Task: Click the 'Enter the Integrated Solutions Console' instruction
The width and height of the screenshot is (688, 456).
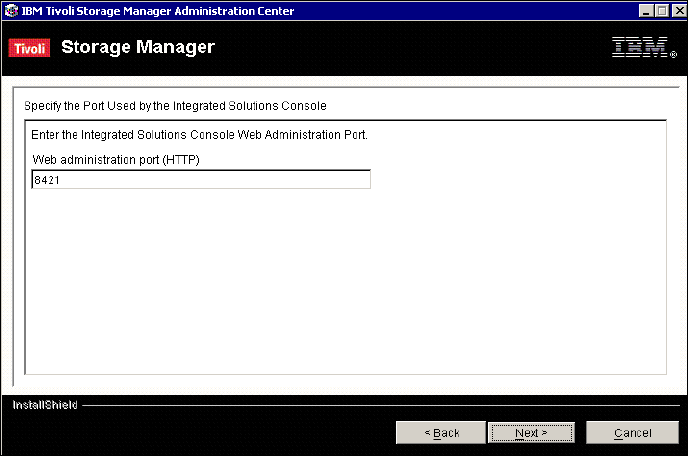Action: pyautogui.click(x=199, y=135)
